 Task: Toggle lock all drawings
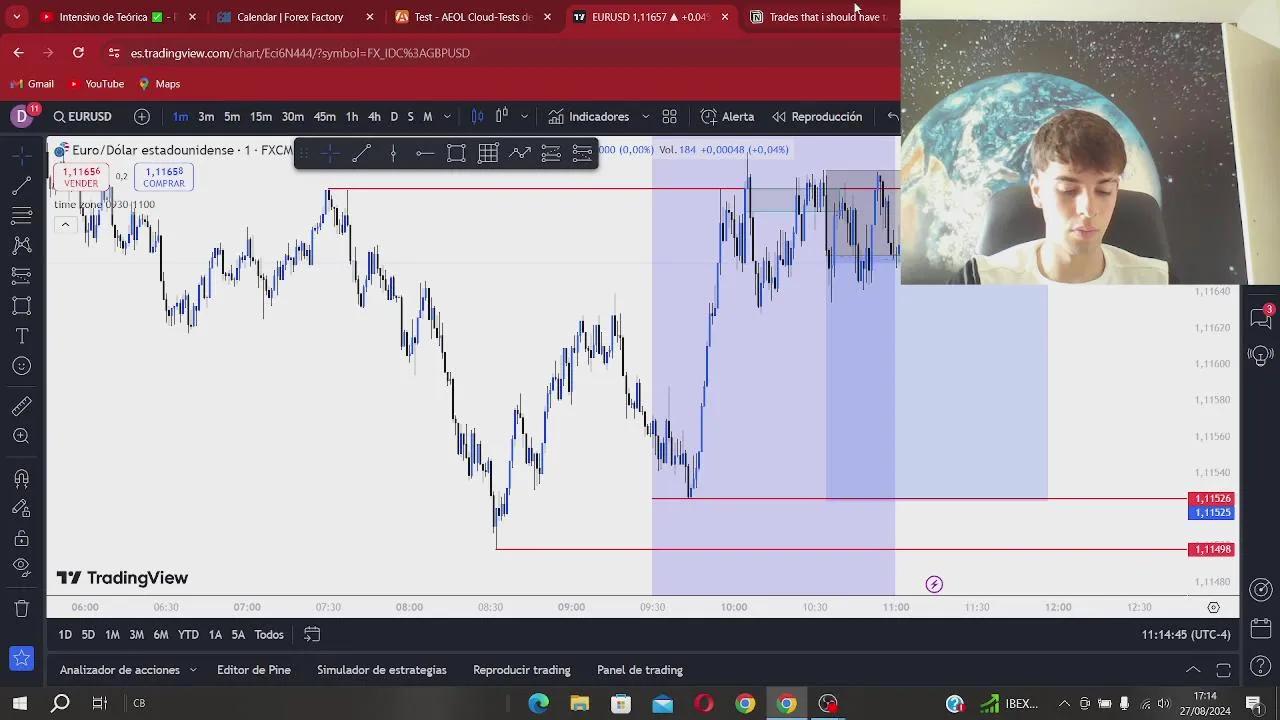[x=21, y=538]
